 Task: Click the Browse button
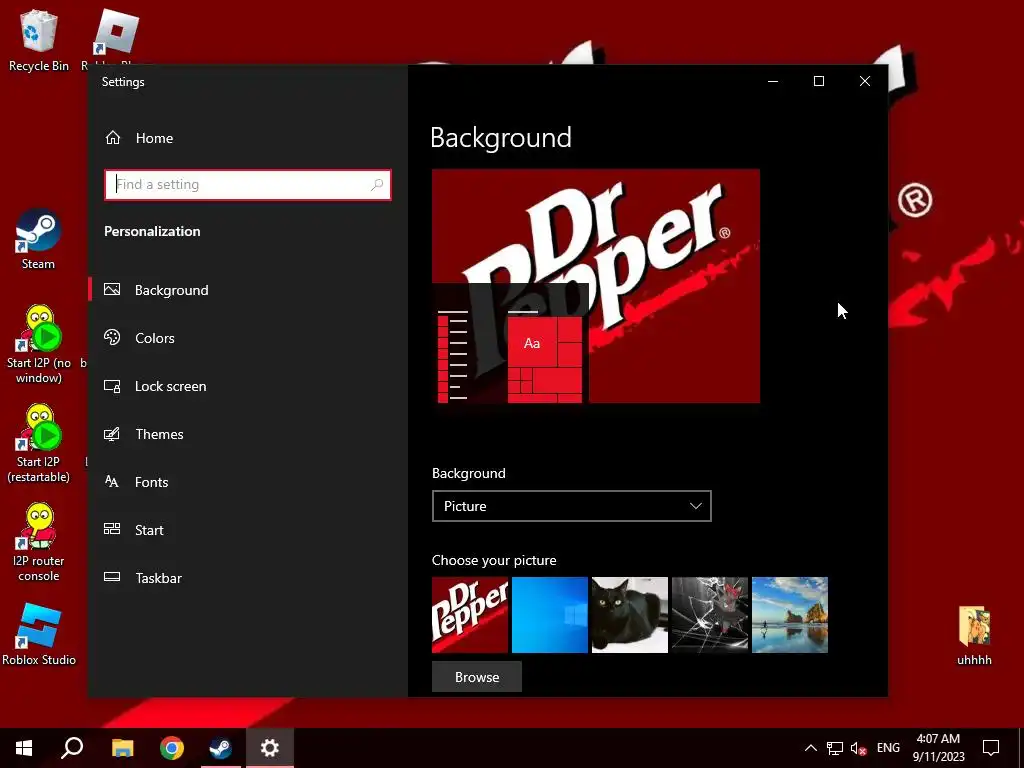tap(477, 677)
